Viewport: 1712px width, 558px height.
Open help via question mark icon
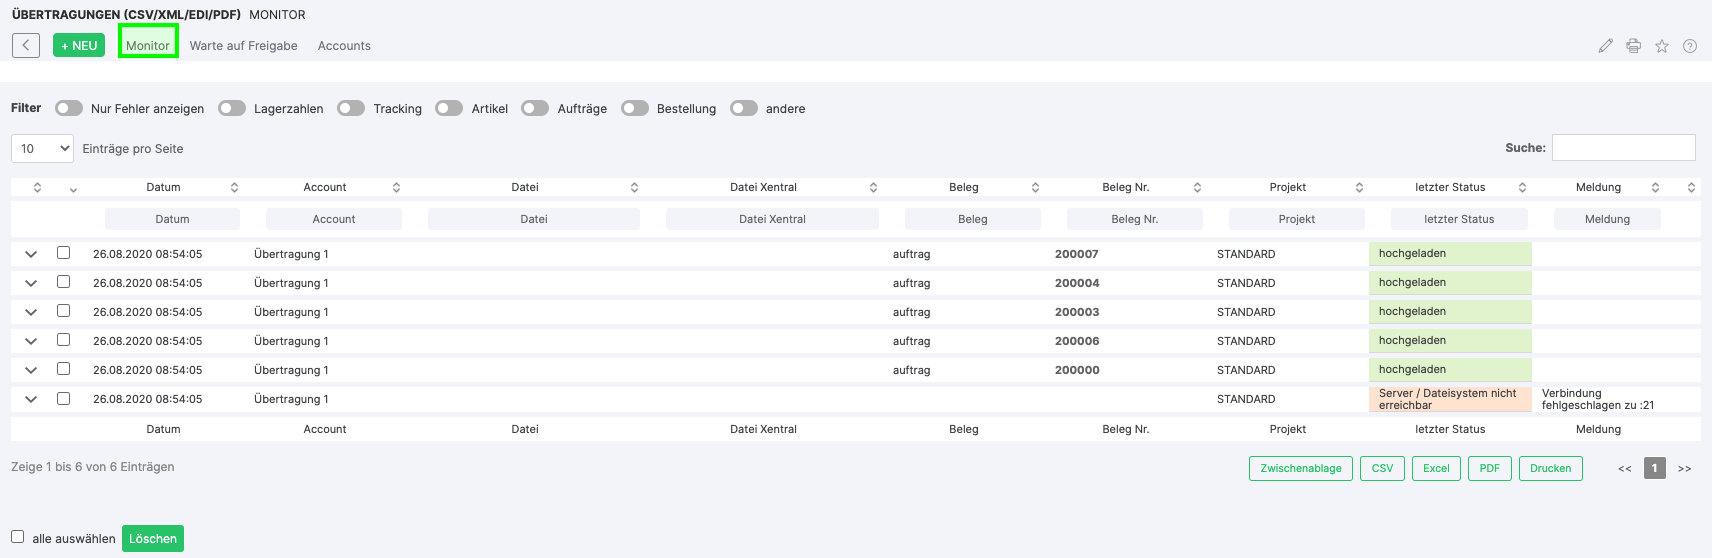coord(1689,46)
